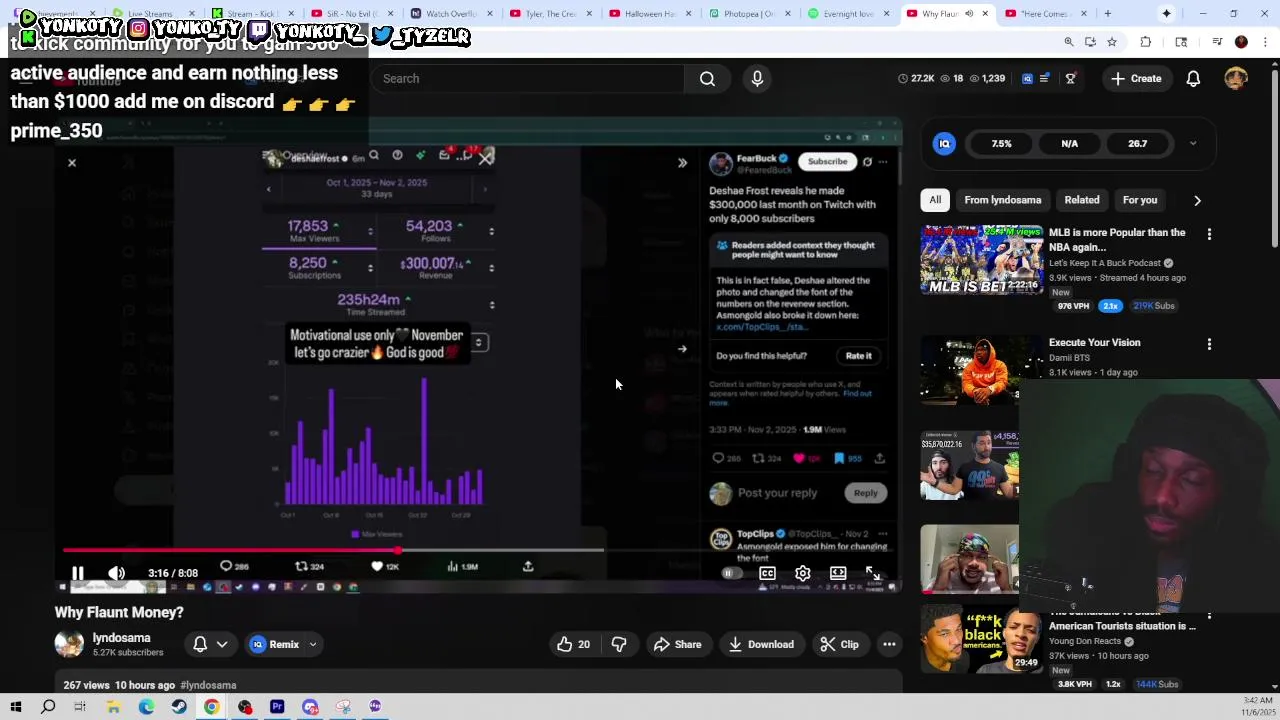This screenshot has height=720, width=1280.
Task: Download the video
Action: [760, 645]
